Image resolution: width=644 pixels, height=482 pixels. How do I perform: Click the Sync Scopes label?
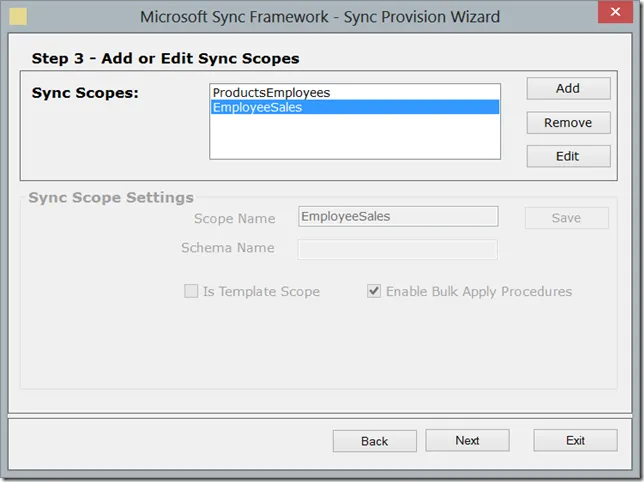click(85, 93)
